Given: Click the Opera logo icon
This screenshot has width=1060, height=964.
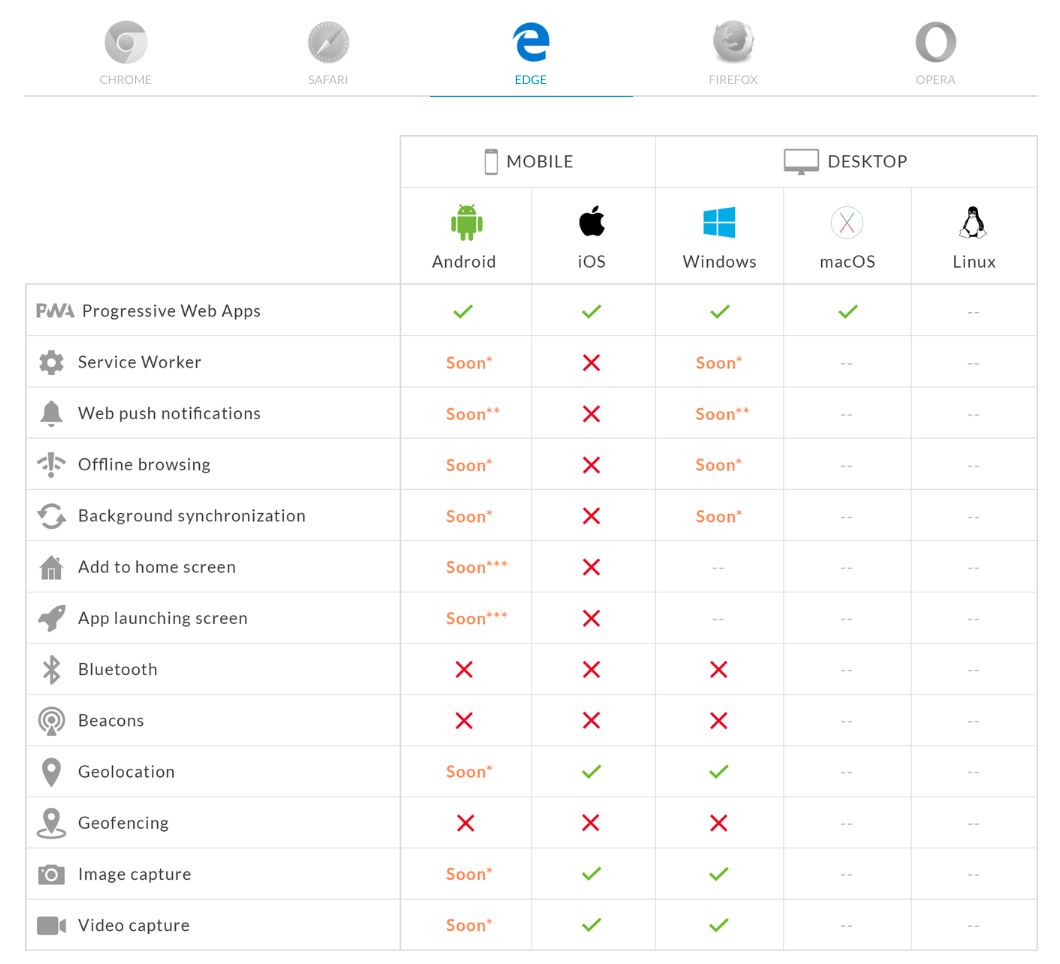Looking at the screenshot, I should [936, 42].
